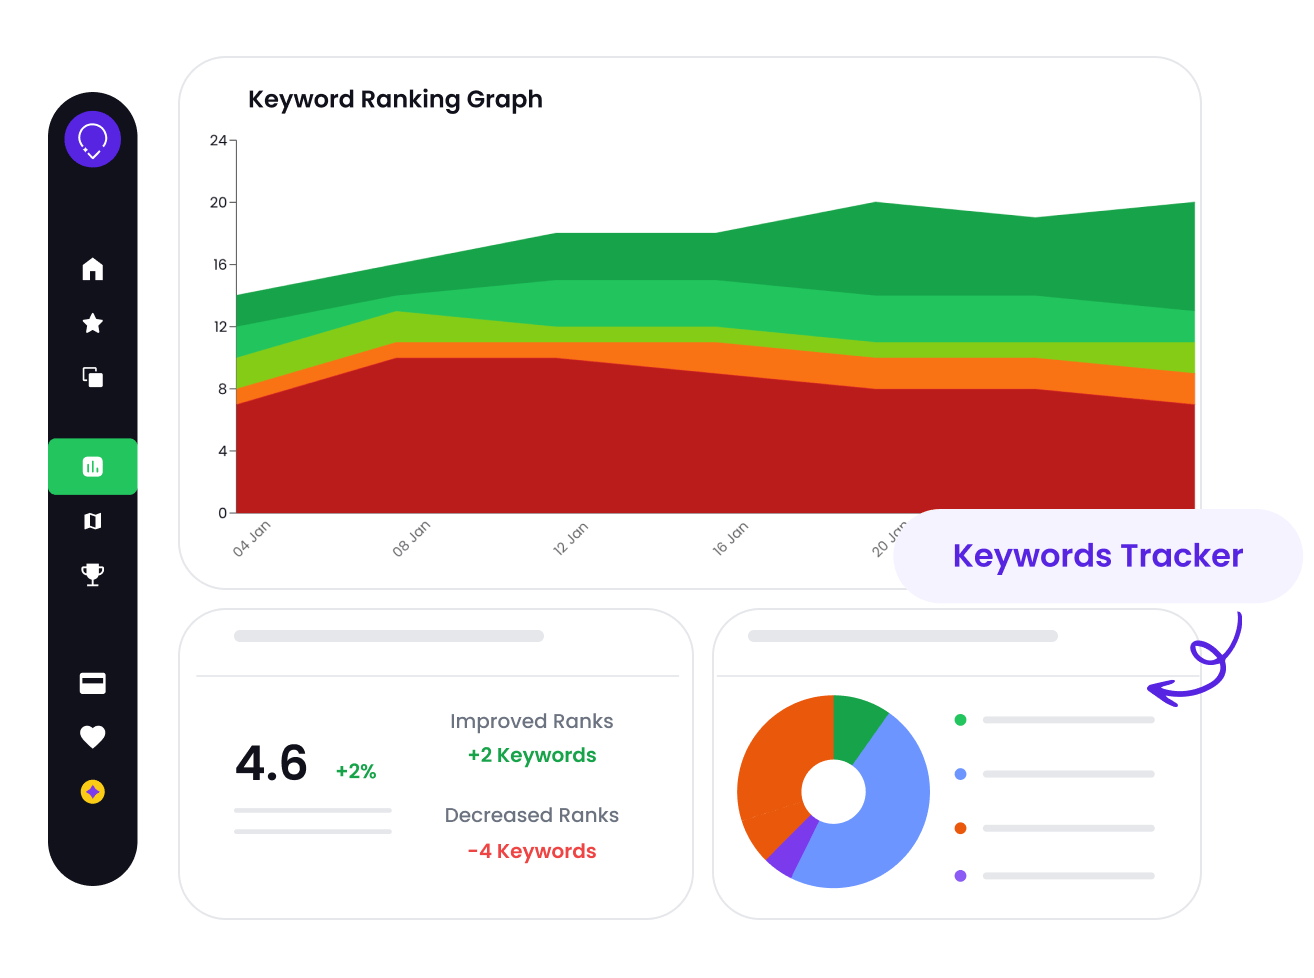The height and width of the screenshot is (978, 1314).
Task: Click the 16 y-axis label
Action: pyautogui.click(x=220, y=264)
